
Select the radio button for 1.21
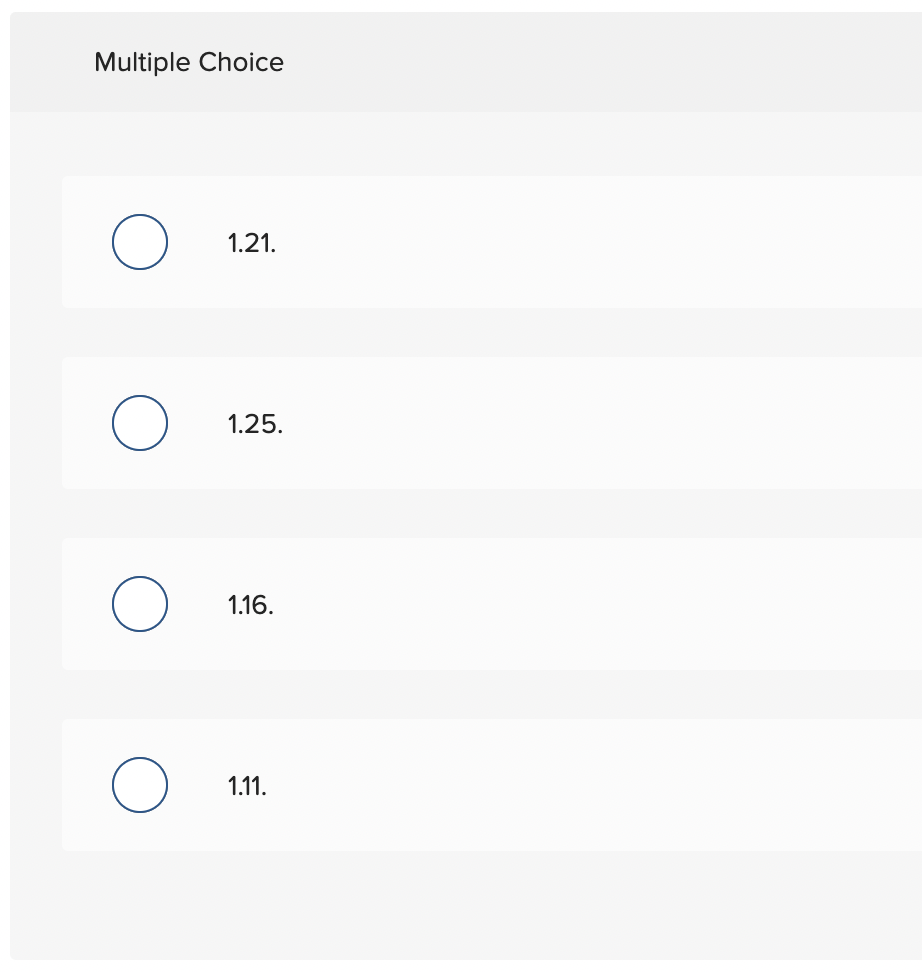tap(140, 242)
